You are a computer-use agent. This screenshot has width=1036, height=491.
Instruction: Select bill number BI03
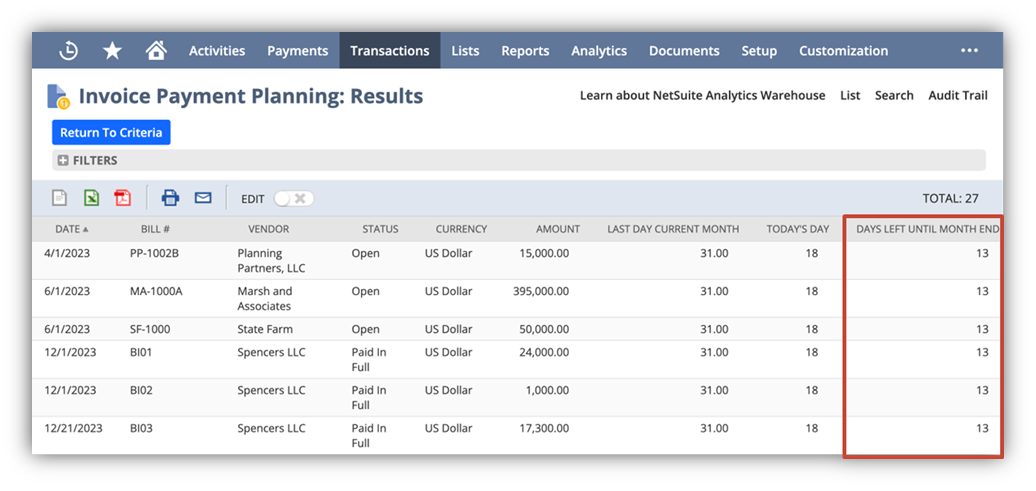141,428
